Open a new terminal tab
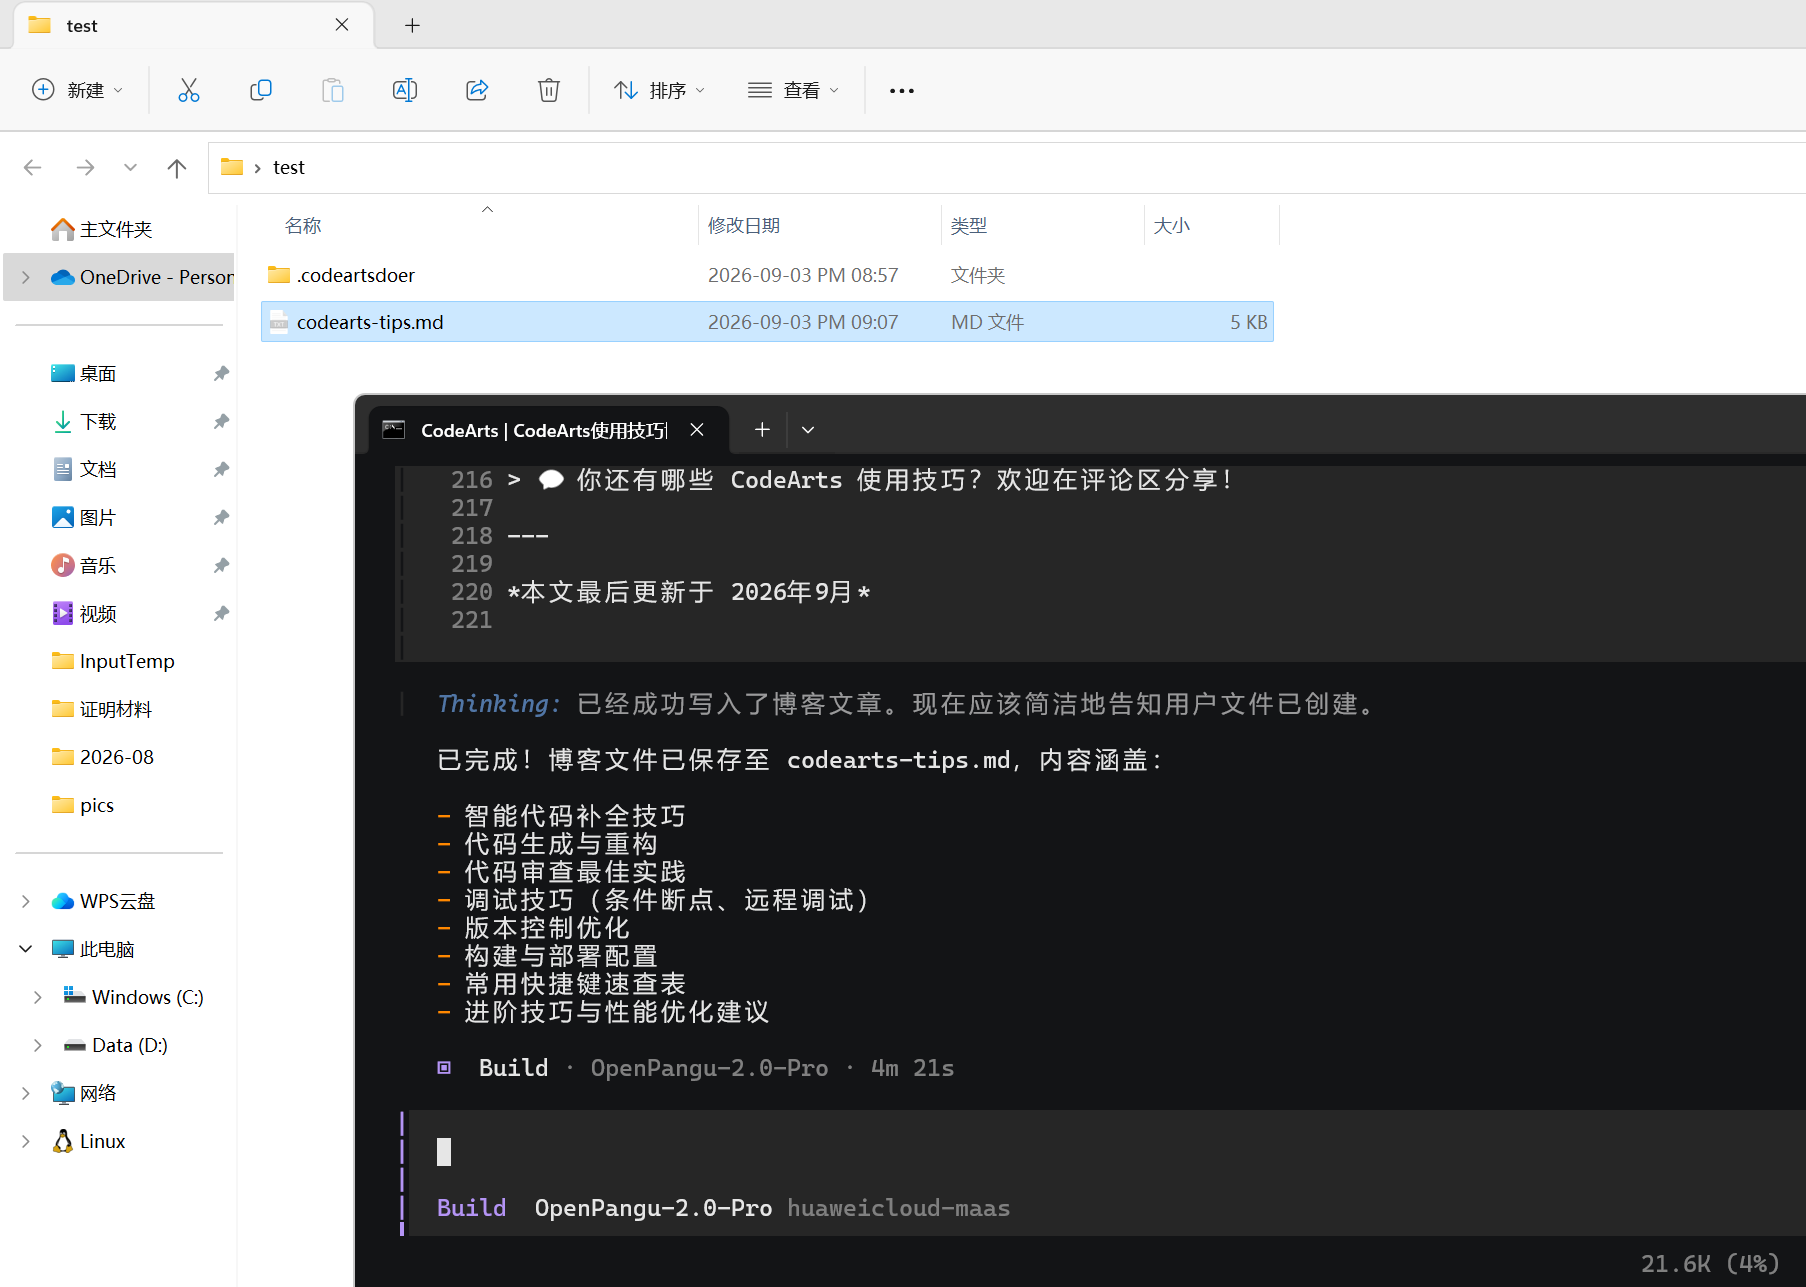 (x=762, y=429)
